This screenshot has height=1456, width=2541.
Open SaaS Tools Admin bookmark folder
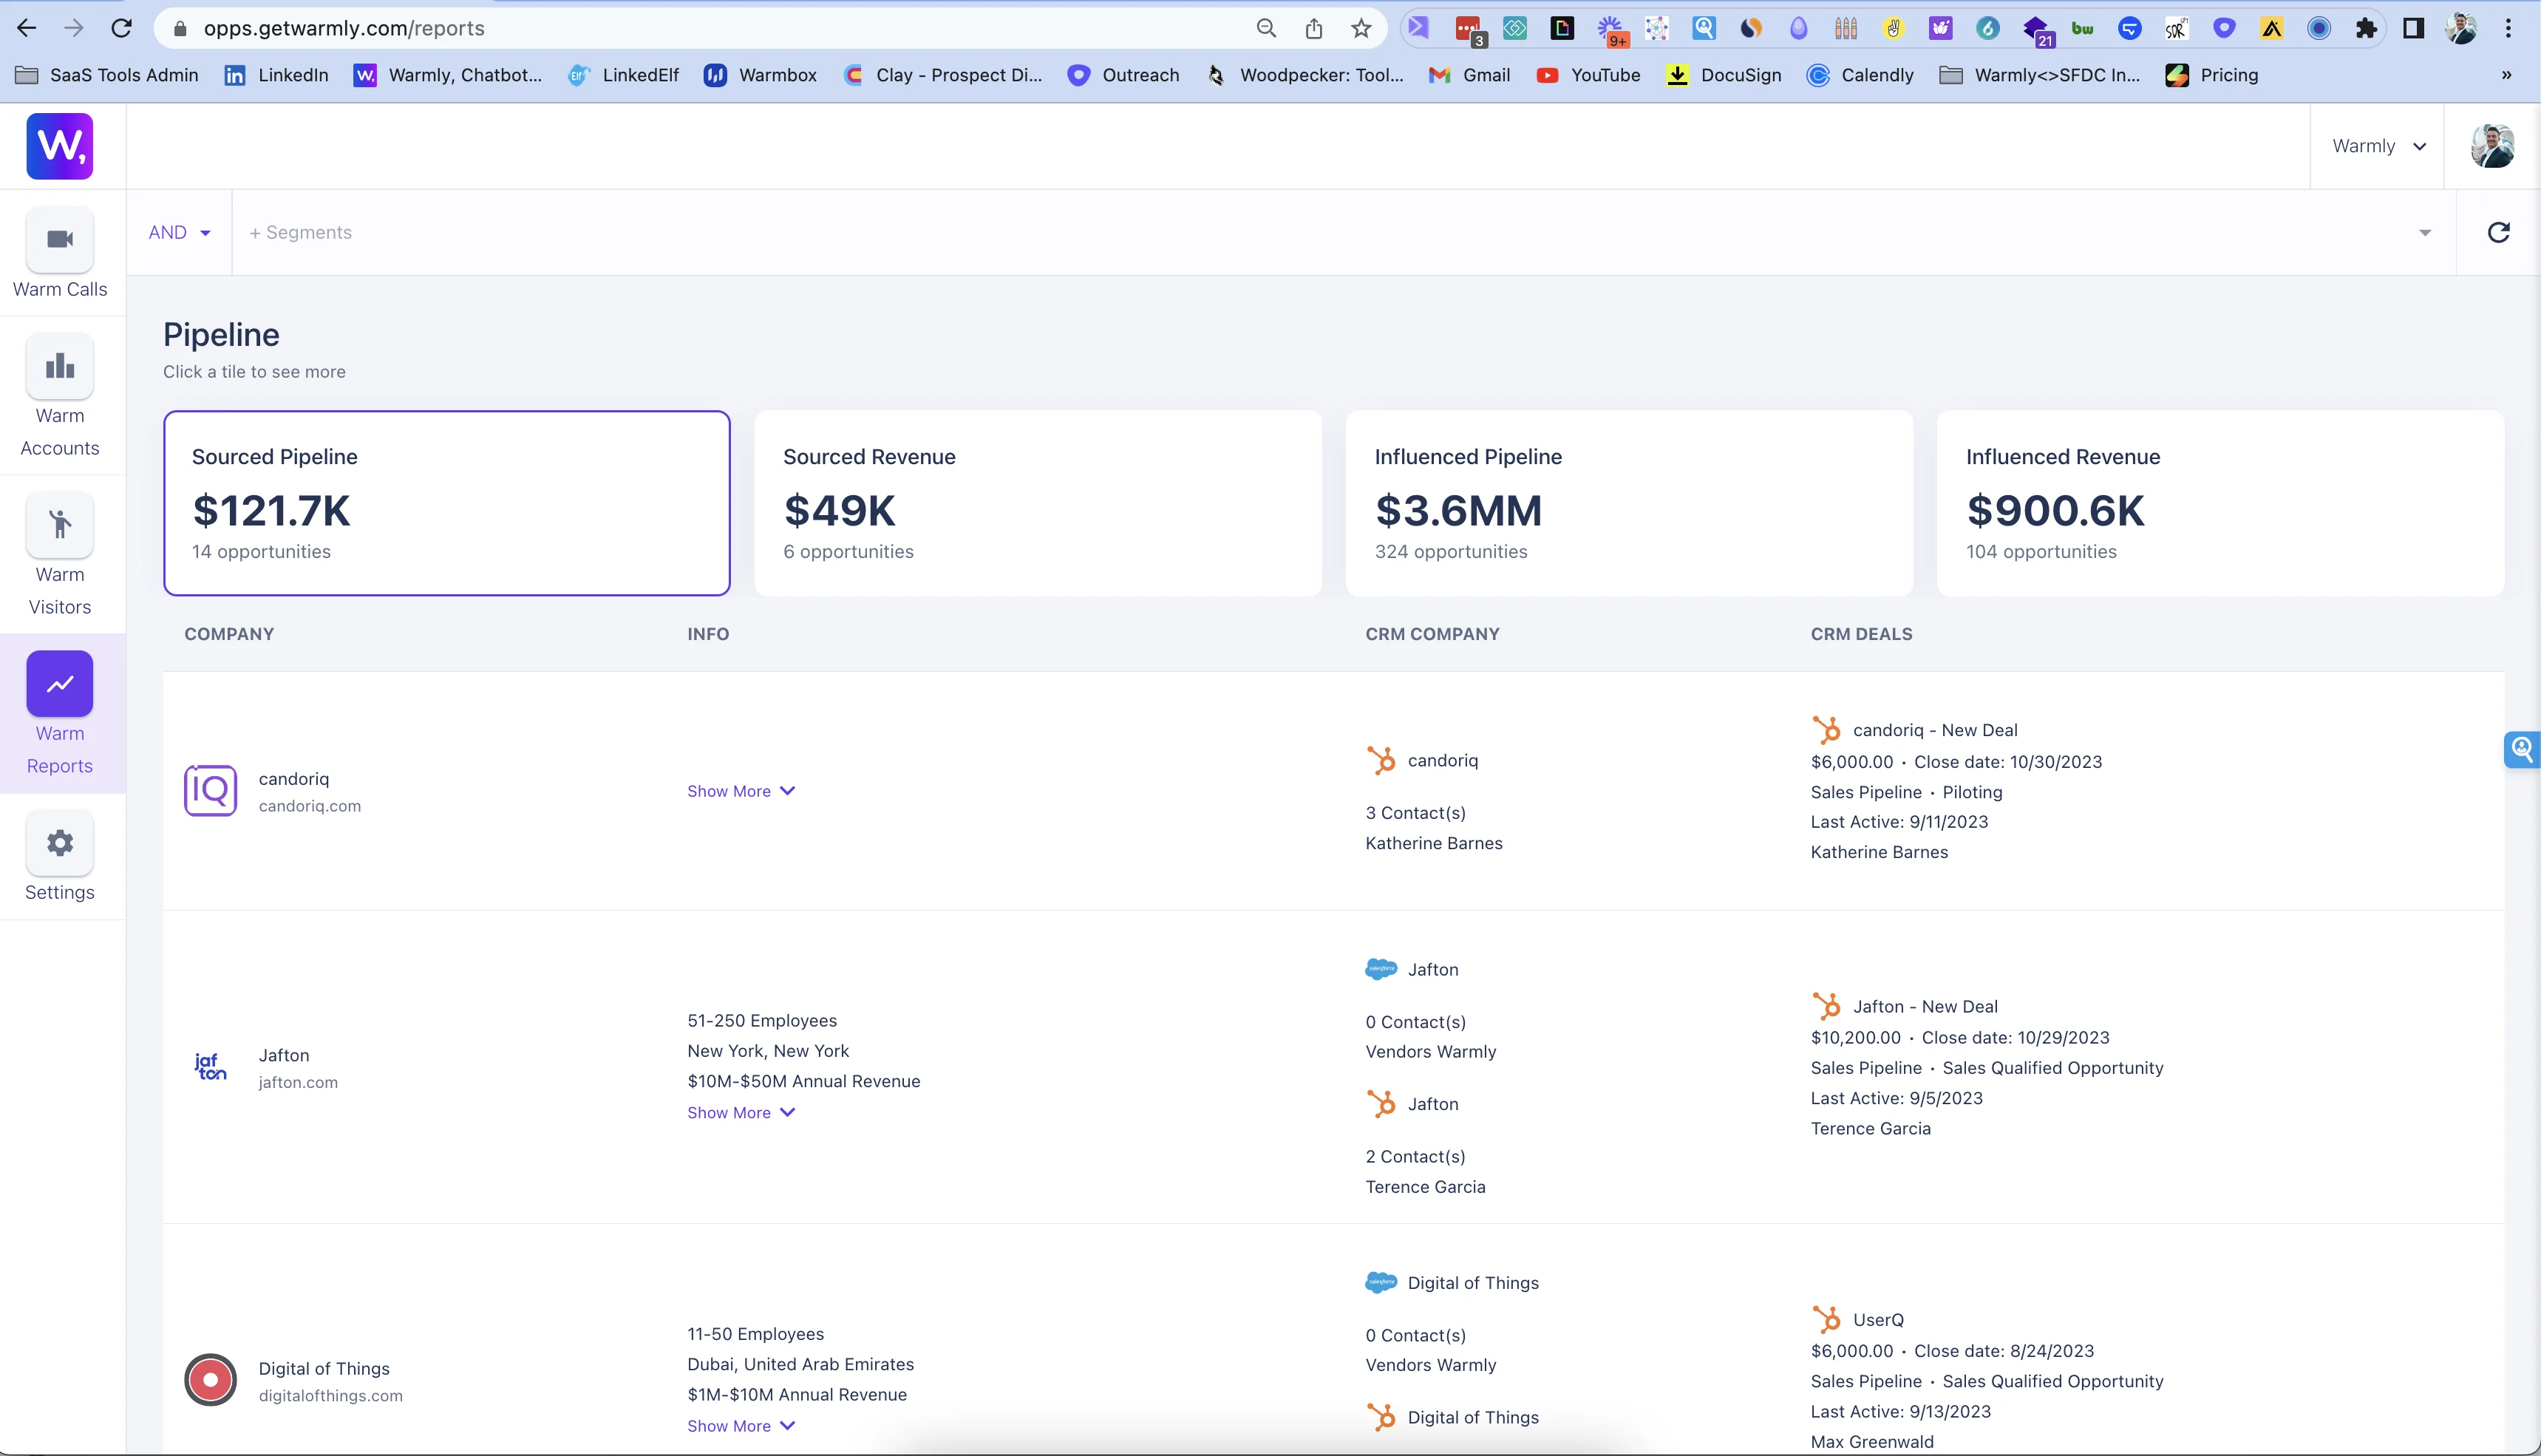(x=107, y=75)
